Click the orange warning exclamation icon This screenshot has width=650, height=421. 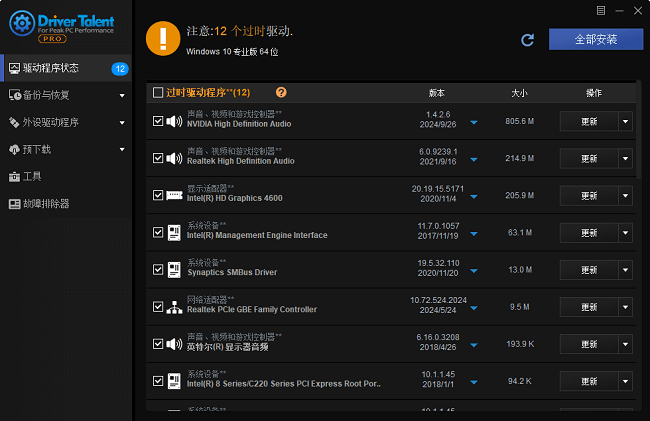click(x=163, y=39)
